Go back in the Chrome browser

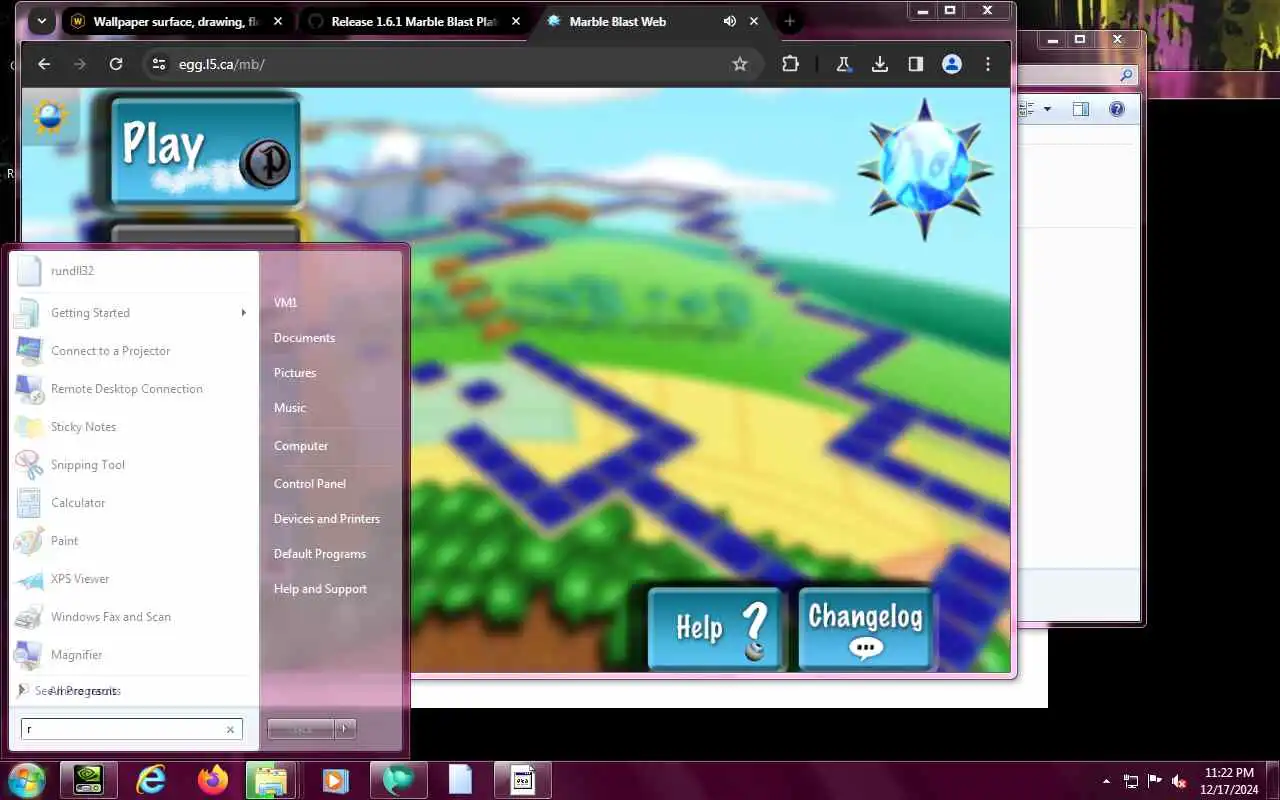click(x=44, y=64)
